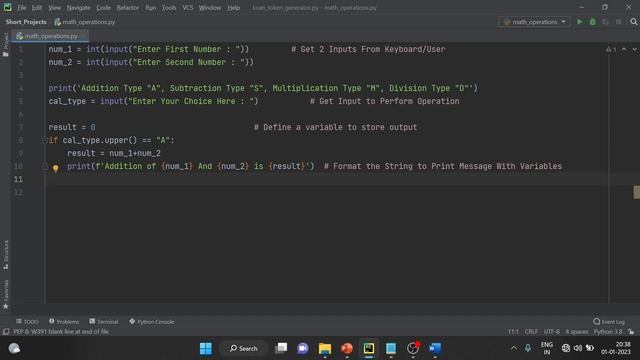
Task: Open the VCS menu
Action: pos(188,7)
